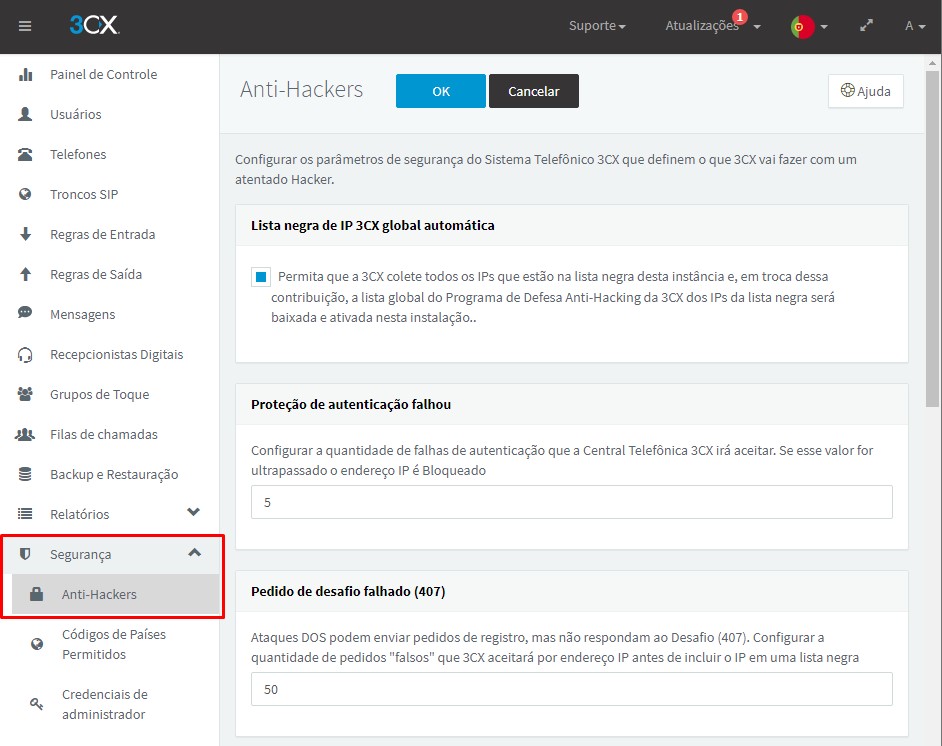Image resolution: width=942 pixels, height=746 pixels.
Task: Click the Backup e Restauração database icon
Action: (x=25, y=475)
